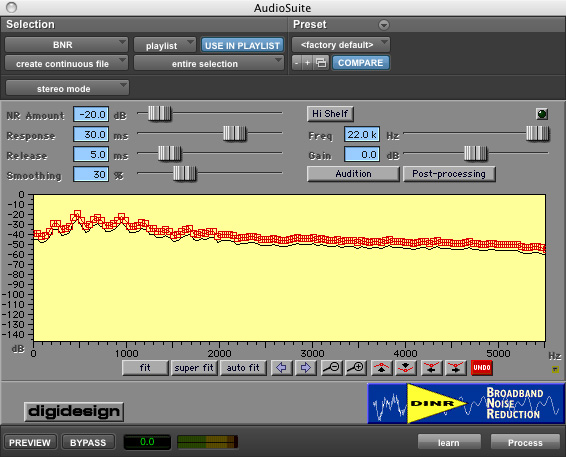Viewport: 566px width, 457px height.
Task: Click the scroll right arrow icon
Action: click(306, 368)
